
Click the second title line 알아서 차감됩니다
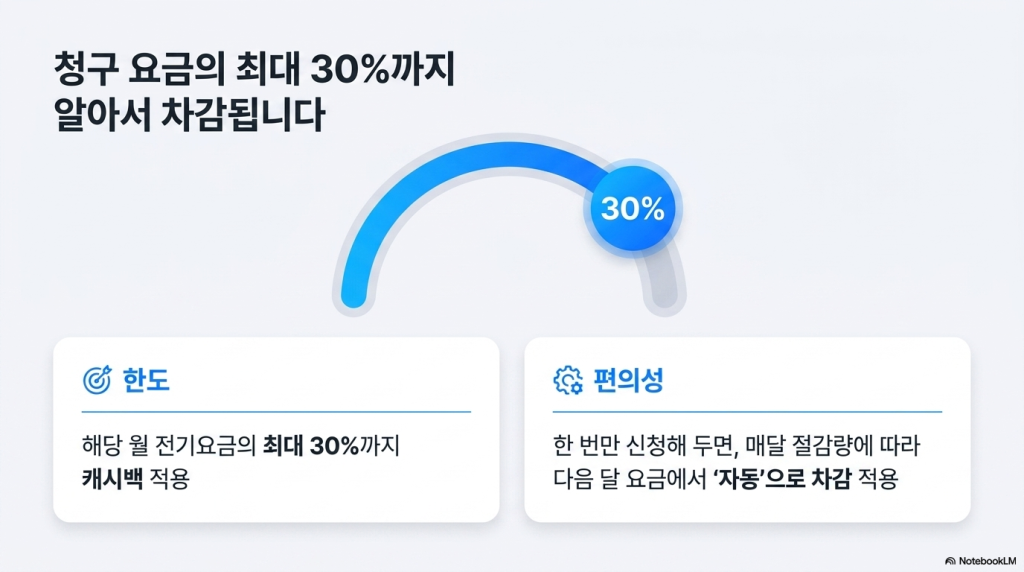pos(189,116)
